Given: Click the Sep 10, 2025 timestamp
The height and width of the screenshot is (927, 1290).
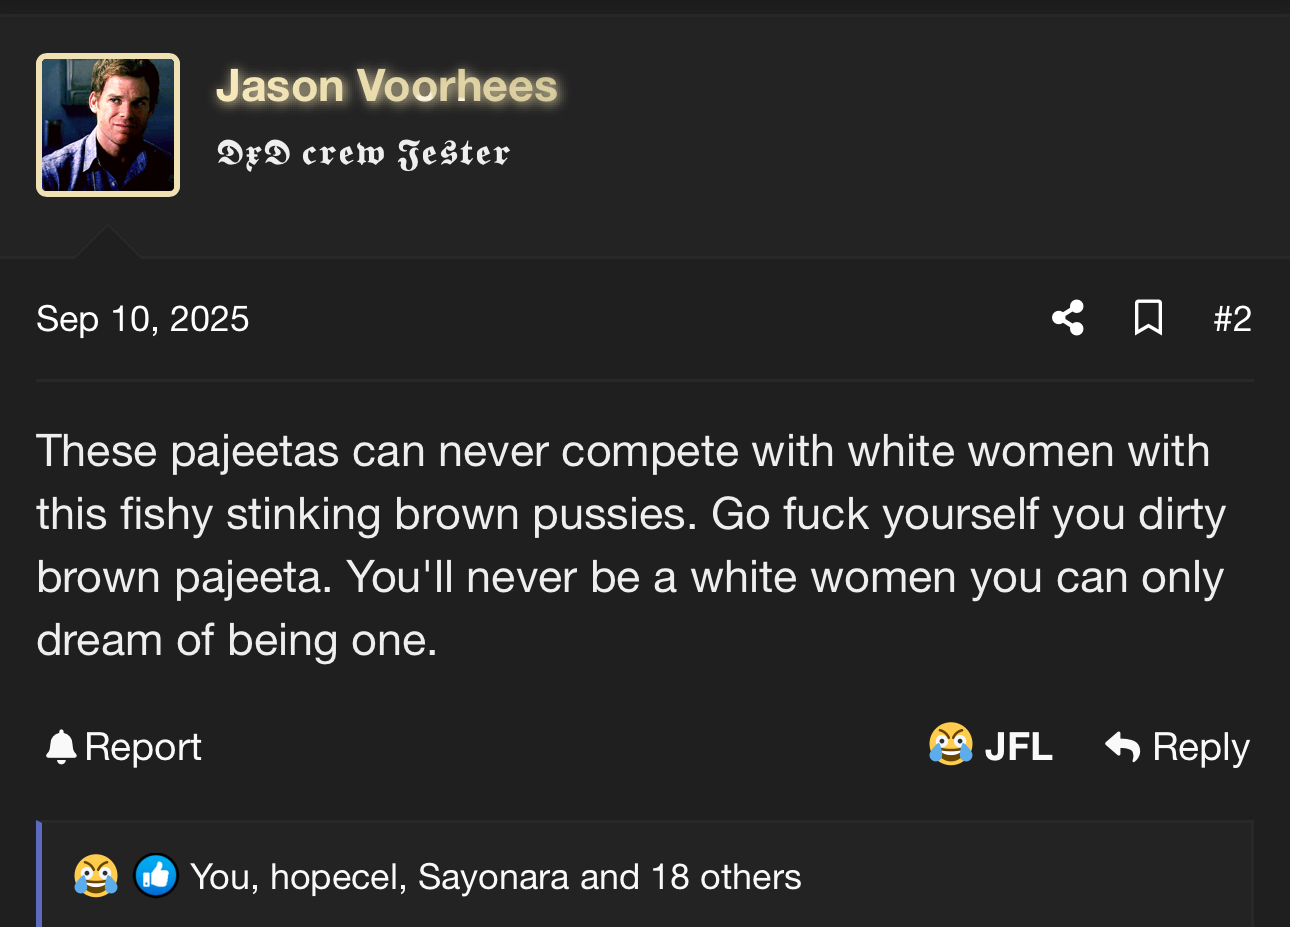Looking at the screenshot, I should point(143,319).
